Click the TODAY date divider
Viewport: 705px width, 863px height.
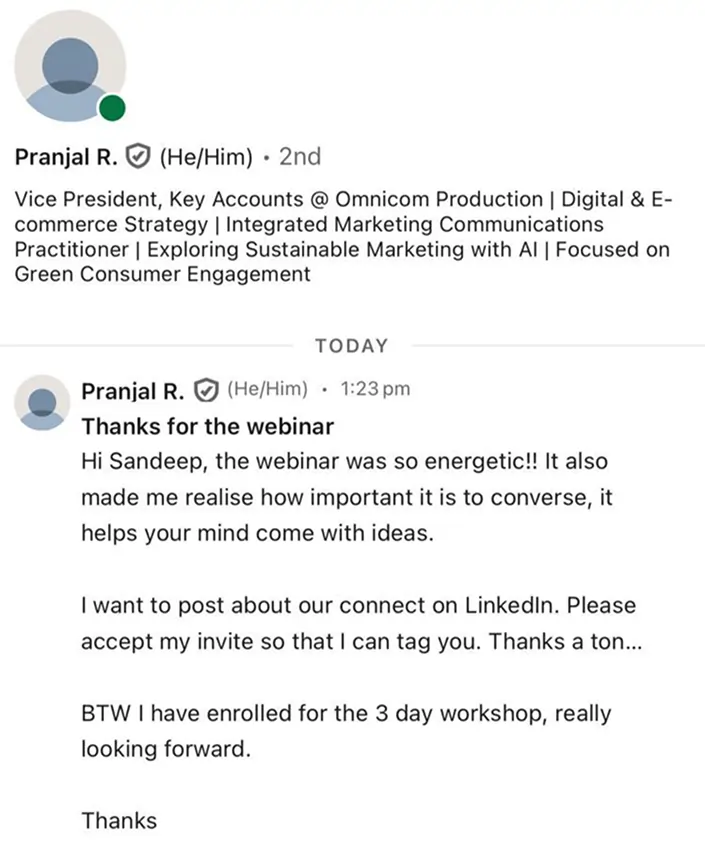click(351, 346)
